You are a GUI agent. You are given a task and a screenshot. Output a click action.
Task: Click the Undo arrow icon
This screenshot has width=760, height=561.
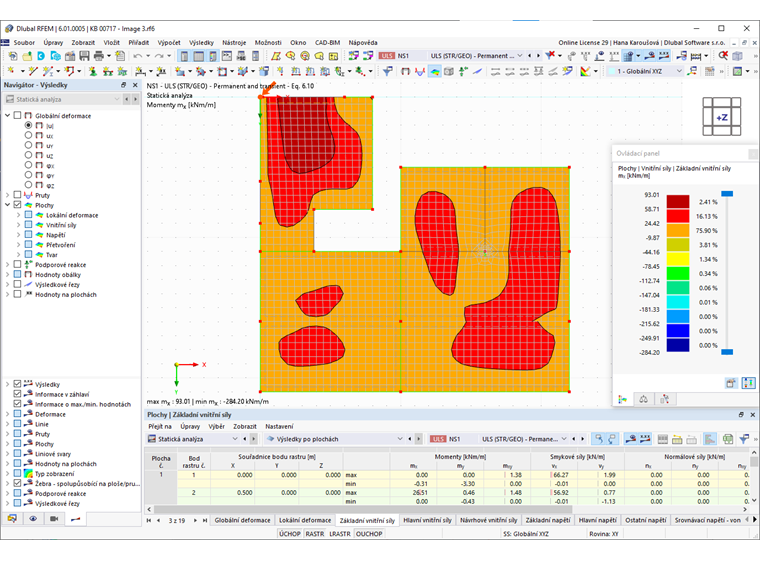point(138,56)
